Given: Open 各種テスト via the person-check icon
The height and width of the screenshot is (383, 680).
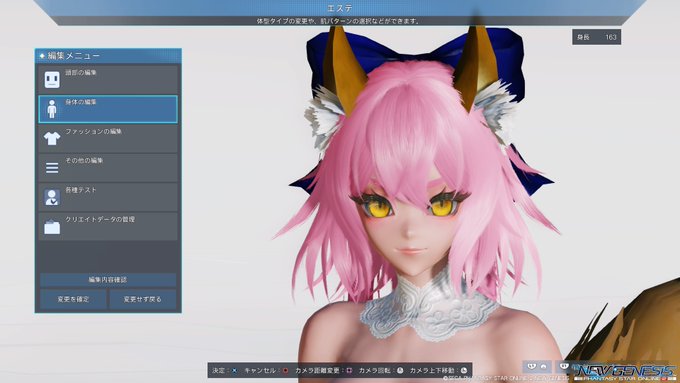Looking at the screenshot, I should point(52,197).
